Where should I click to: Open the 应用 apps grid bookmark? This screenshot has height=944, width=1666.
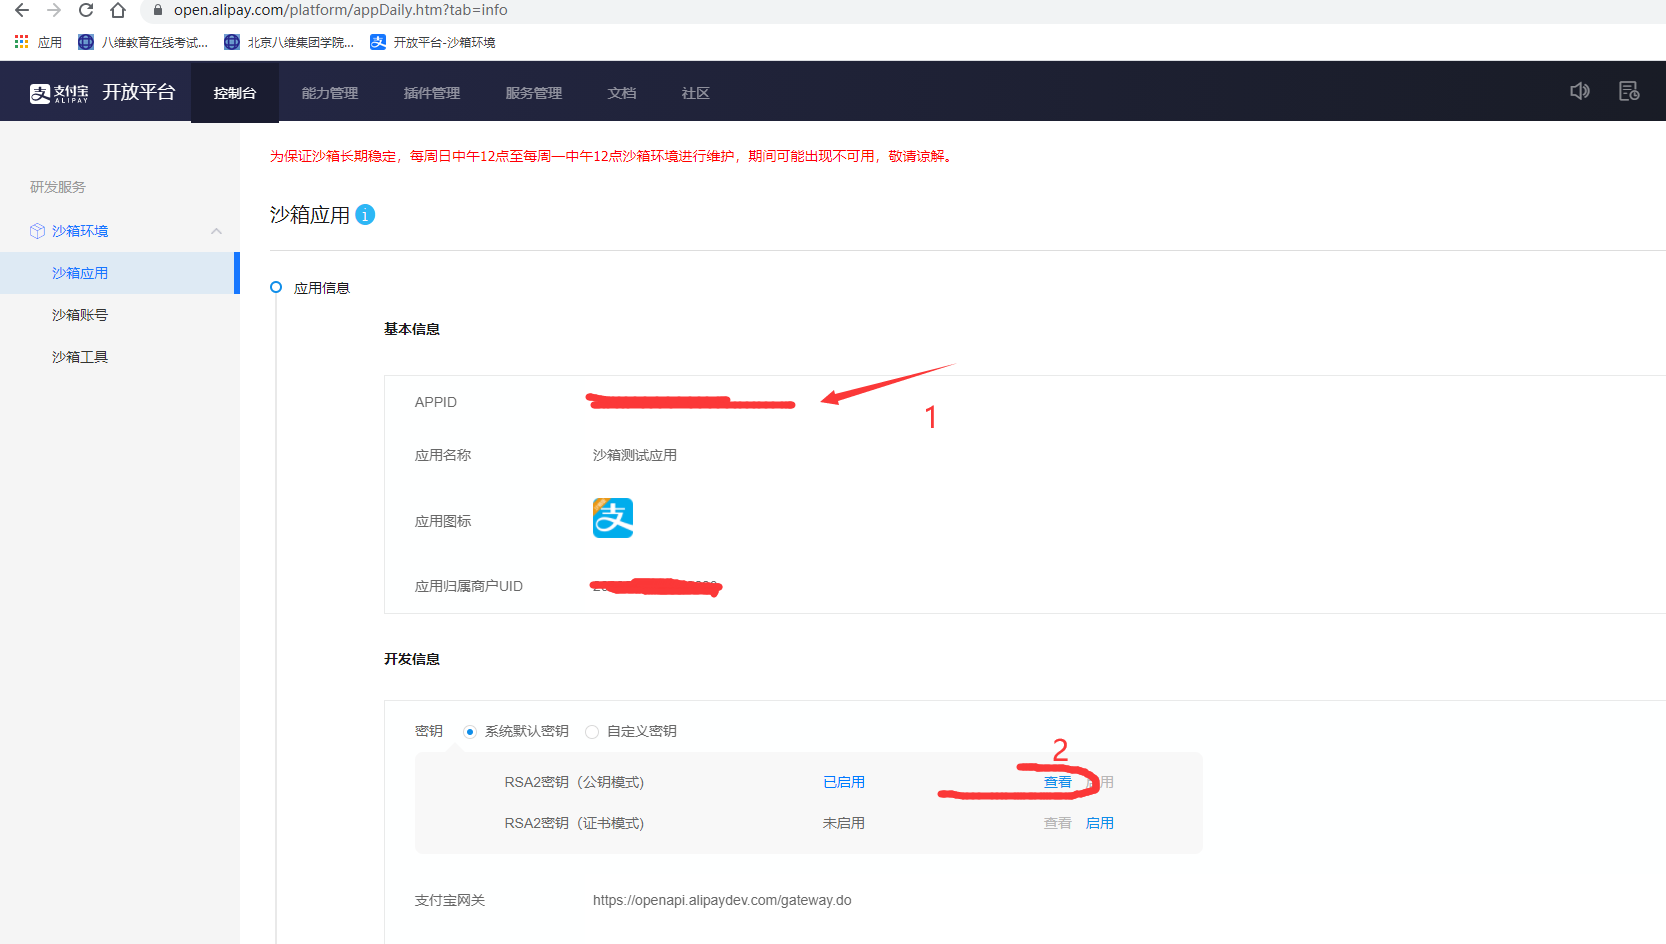coord(38,42)
